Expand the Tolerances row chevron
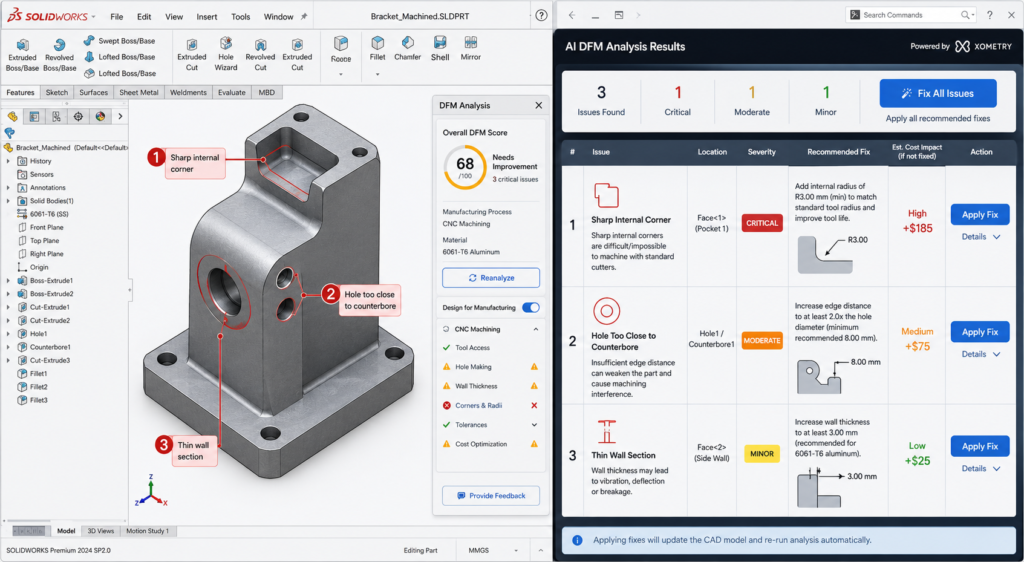Viewport: 1024px width, 562px height. (x=534, y=425)
